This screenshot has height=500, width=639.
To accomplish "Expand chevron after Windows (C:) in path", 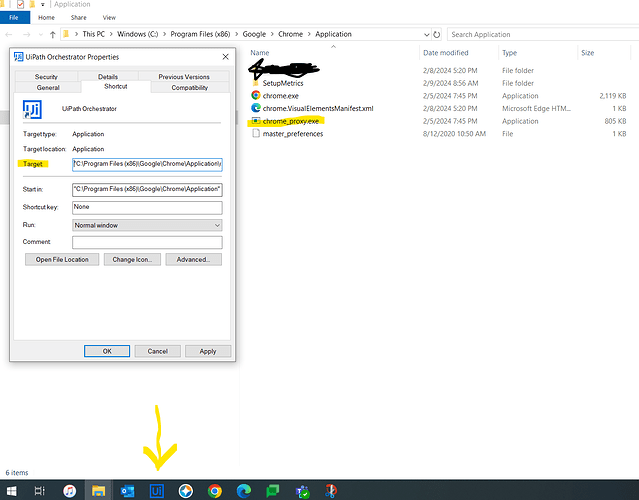I will pos(164,34).
